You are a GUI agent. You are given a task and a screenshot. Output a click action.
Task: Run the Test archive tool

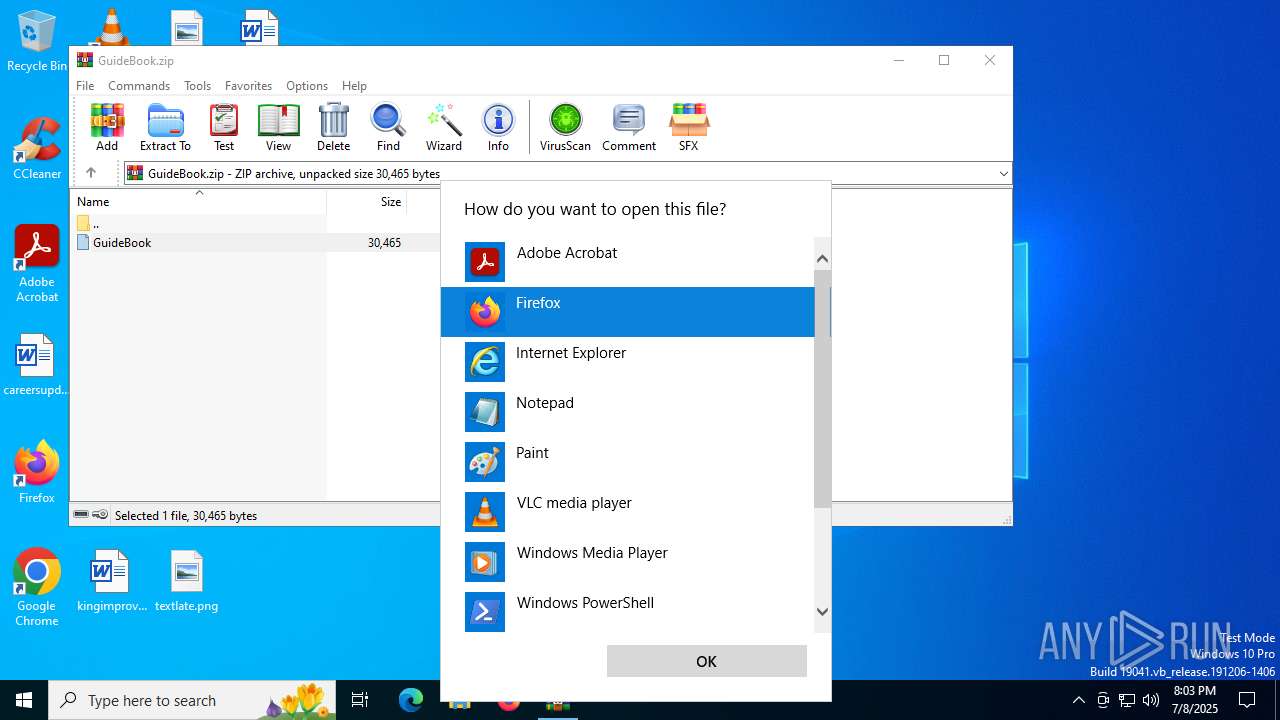(224, 127)
